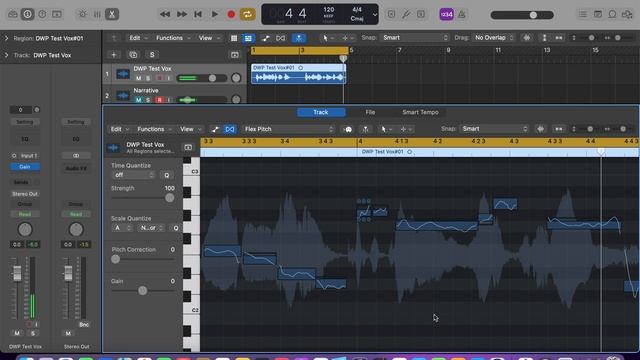640x360 pixels.
Task: Open the tracks area Edit menu
Action: (138, 38)
